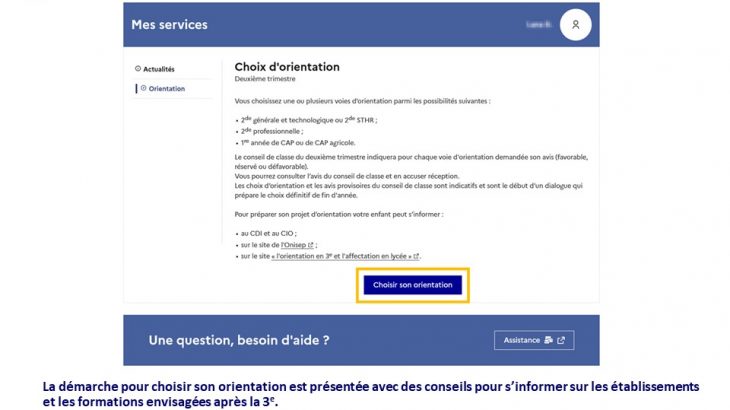Click the Assistance button text
Screen dimensions: 730x410
click(522, 340)
